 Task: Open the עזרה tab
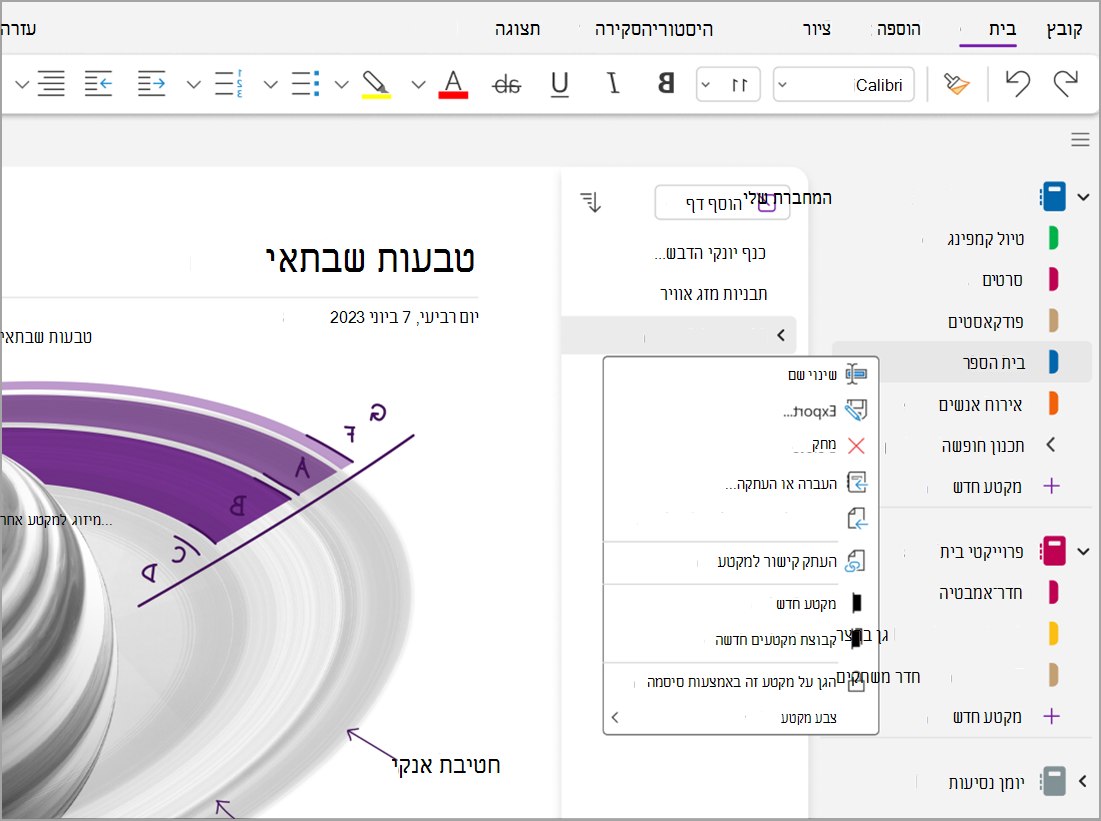point(18,29)
